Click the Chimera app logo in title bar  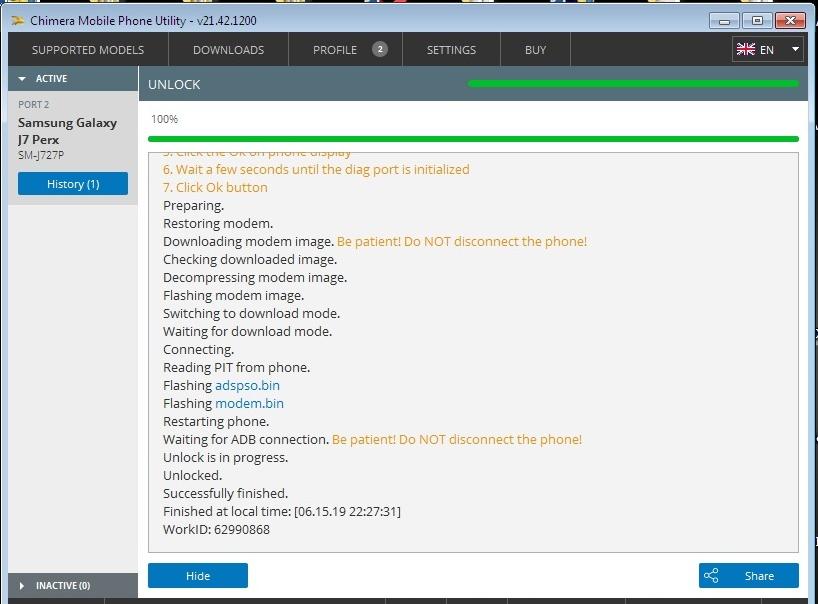click(x=18, y=21)
